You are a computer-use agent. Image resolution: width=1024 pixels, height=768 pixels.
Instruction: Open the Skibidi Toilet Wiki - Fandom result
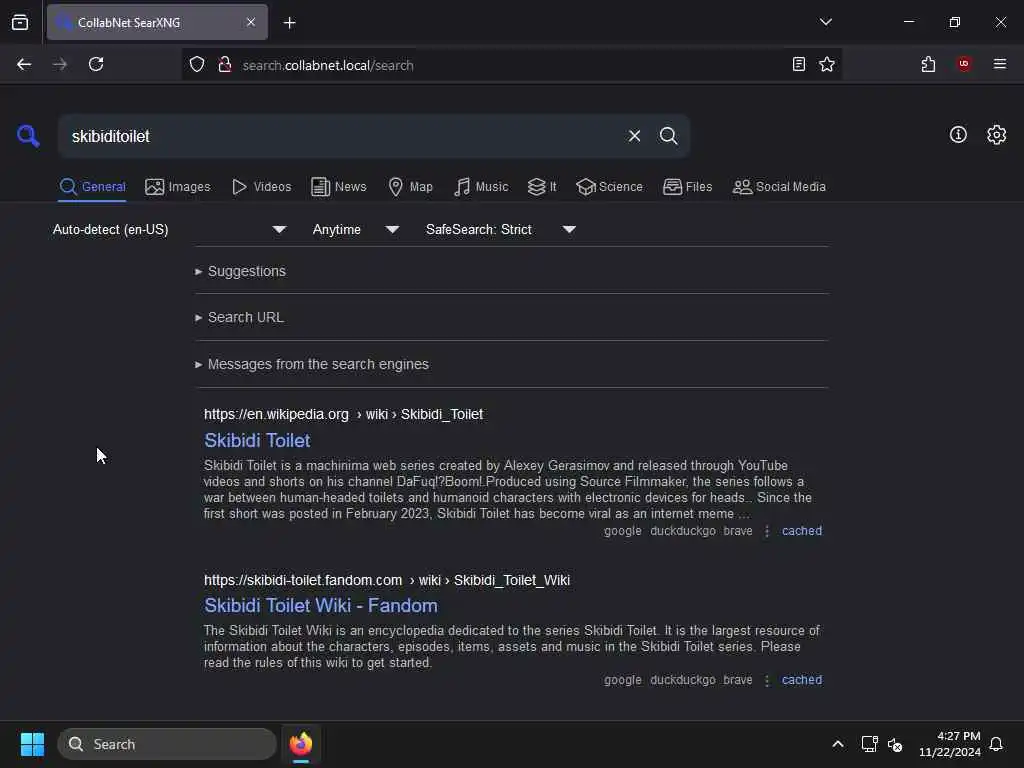[321, 606]
